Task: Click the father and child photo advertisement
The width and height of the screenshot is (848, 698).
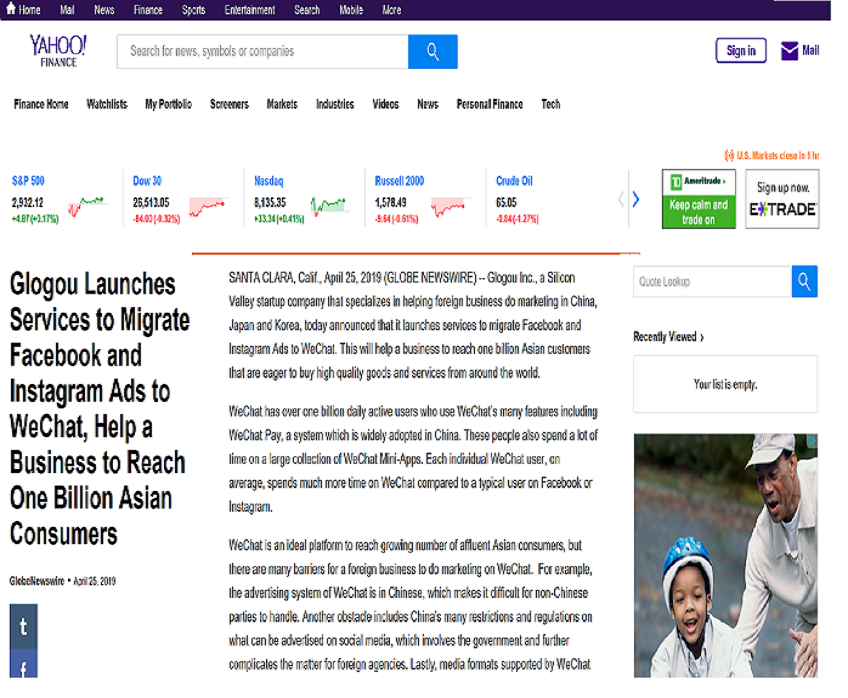Action: [x=726, y=556]
